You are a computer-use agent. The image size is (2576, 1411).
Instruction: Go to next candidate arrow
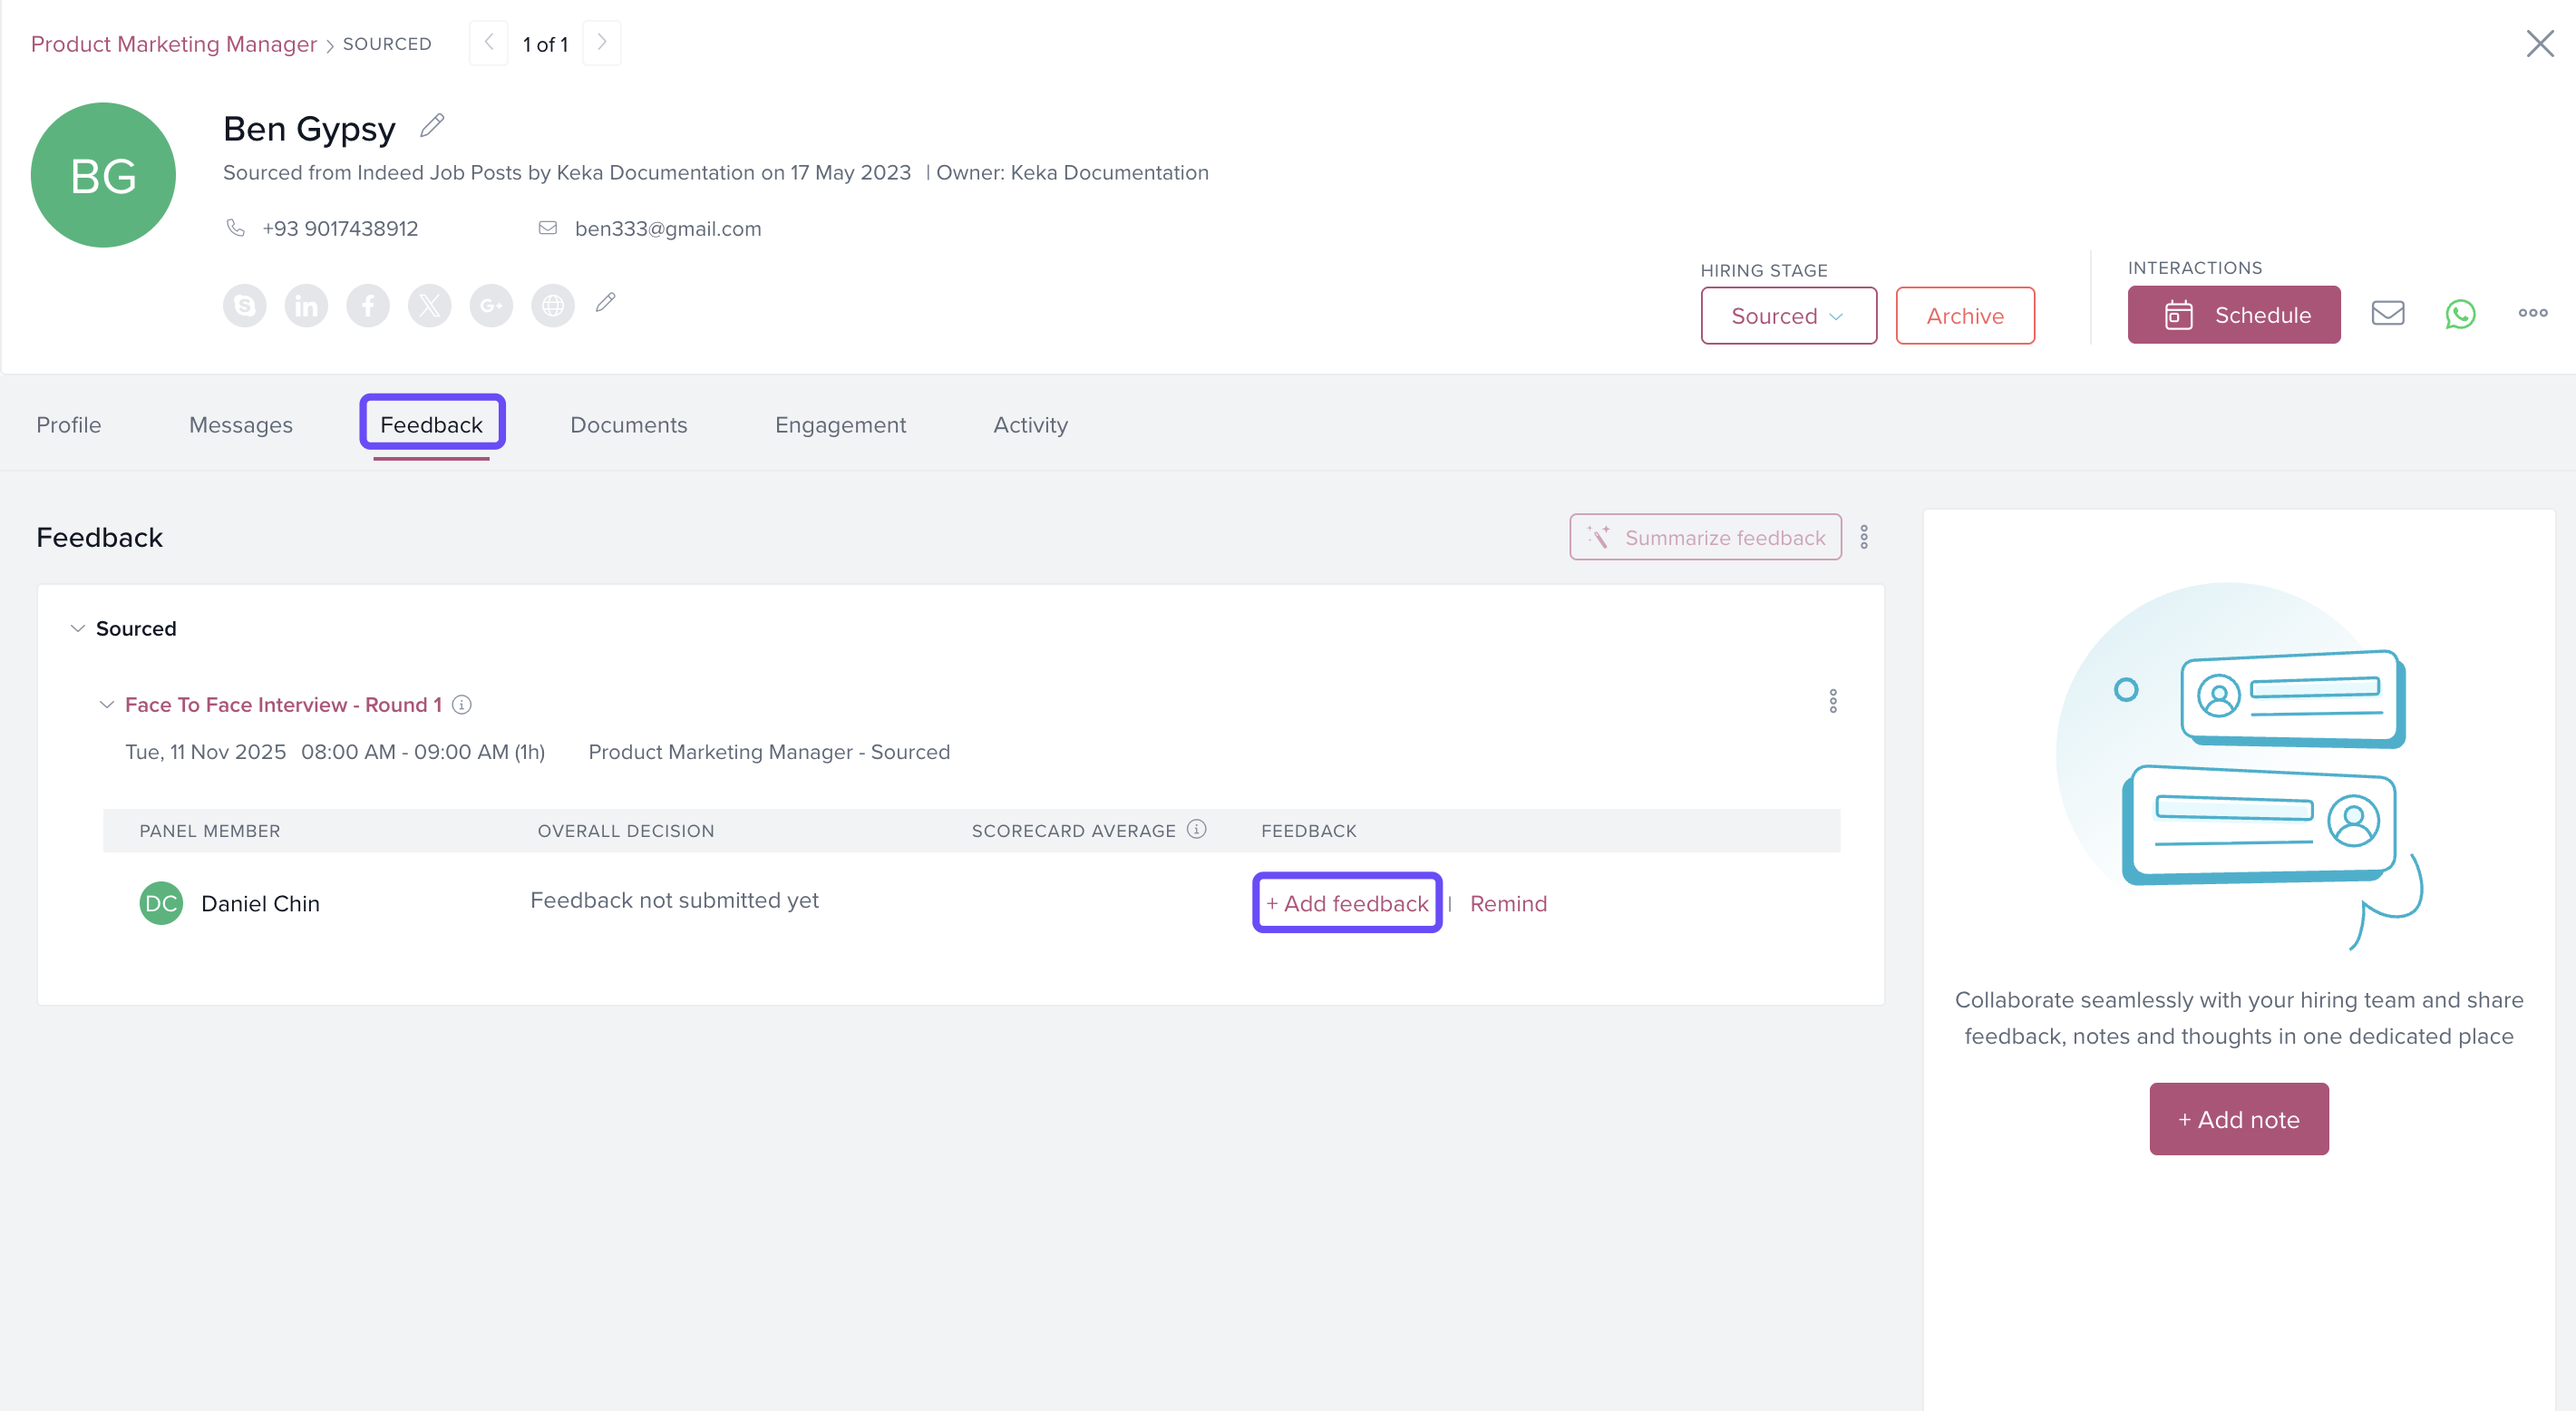pyautogui.click(x=601, y=43)
